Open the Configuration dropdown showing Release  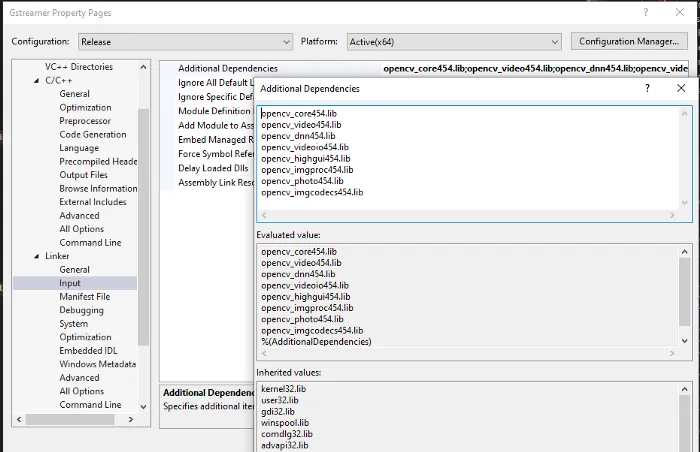pos(185,42)
